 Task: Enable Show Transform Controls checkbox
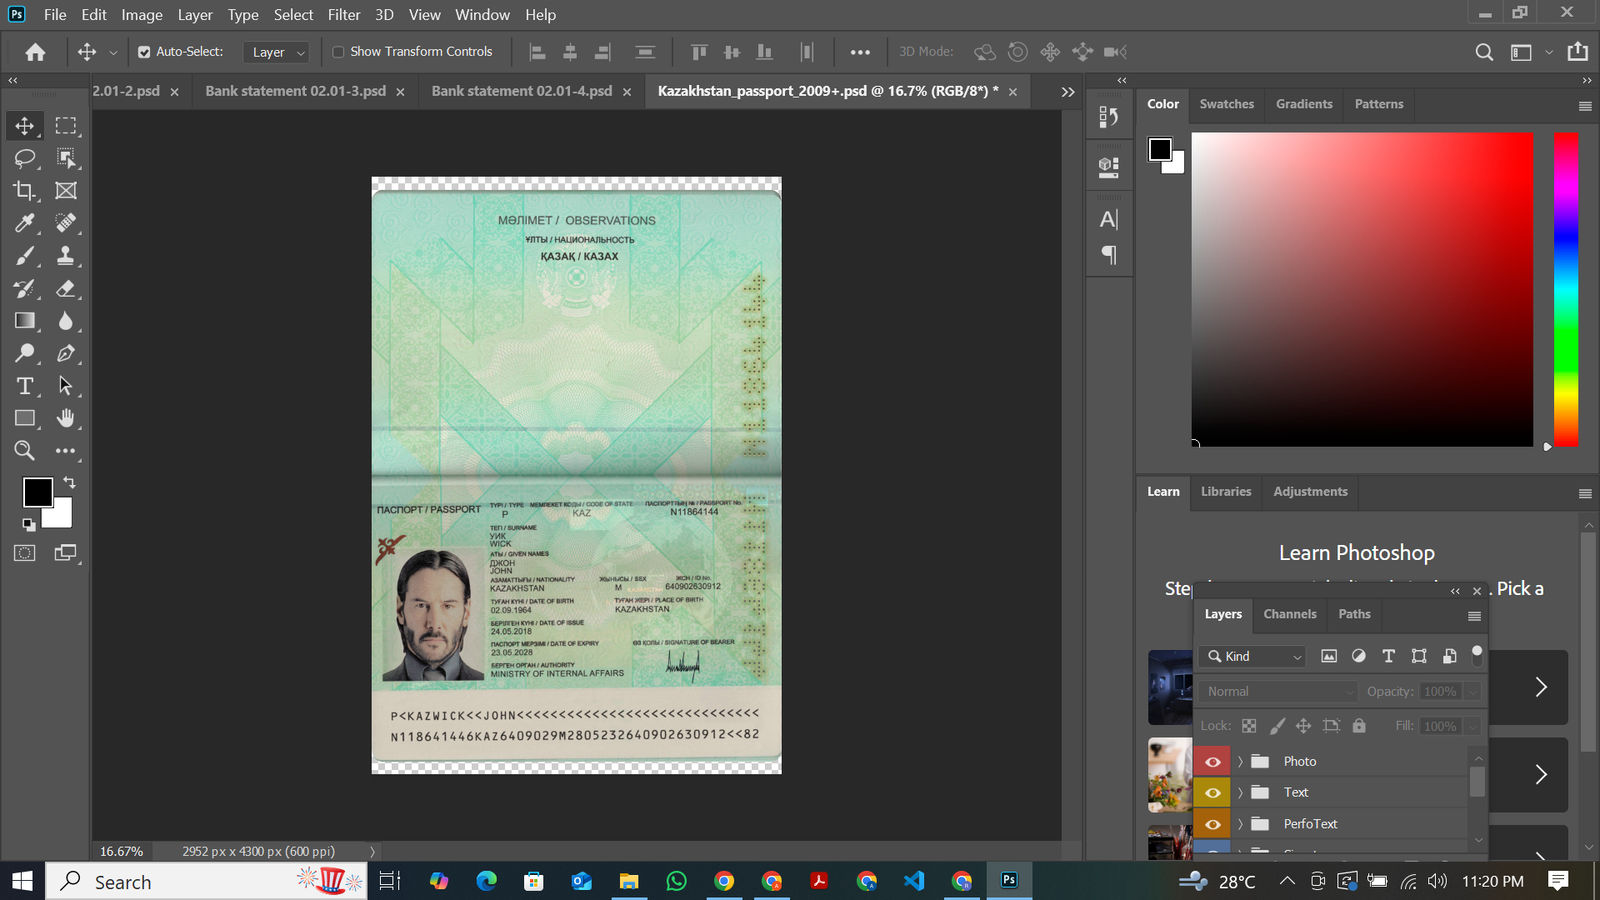pyautogui.click(x=338, y=52)
